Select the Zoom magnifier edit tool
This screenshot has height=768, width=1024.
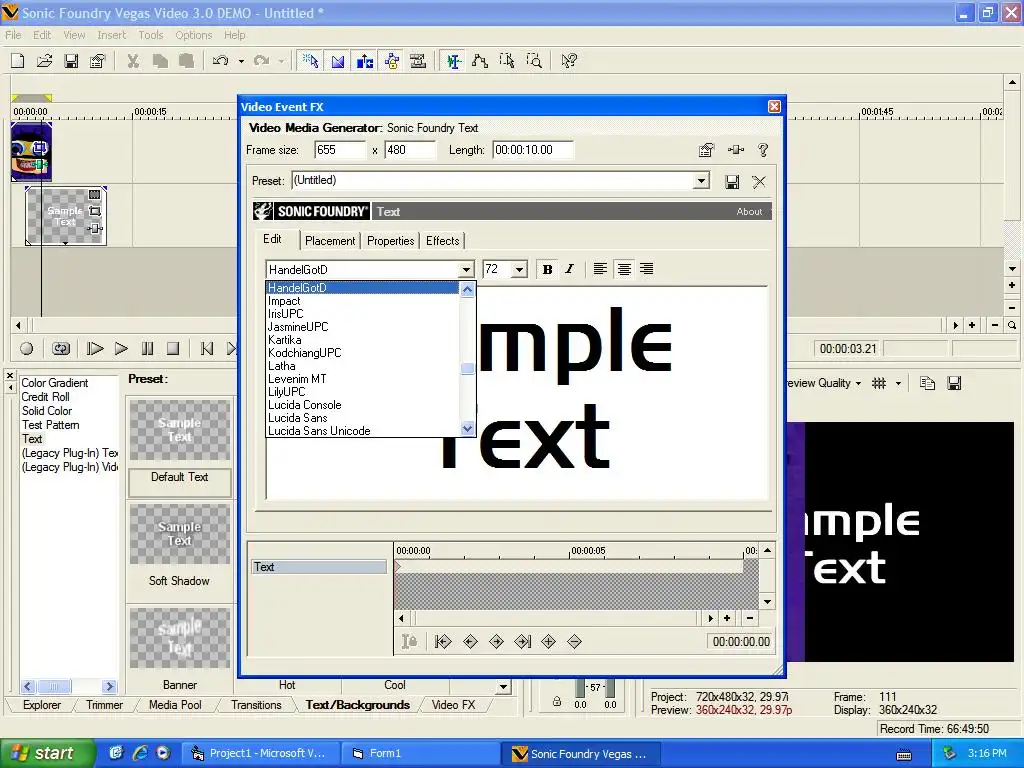[x=534, y=61]
